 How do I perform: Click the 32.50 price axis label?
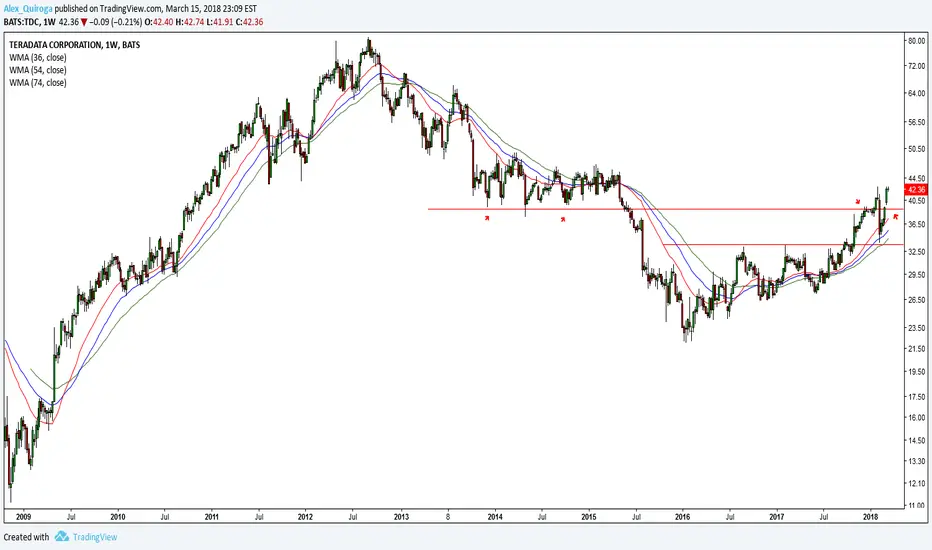tap(917, 252)
